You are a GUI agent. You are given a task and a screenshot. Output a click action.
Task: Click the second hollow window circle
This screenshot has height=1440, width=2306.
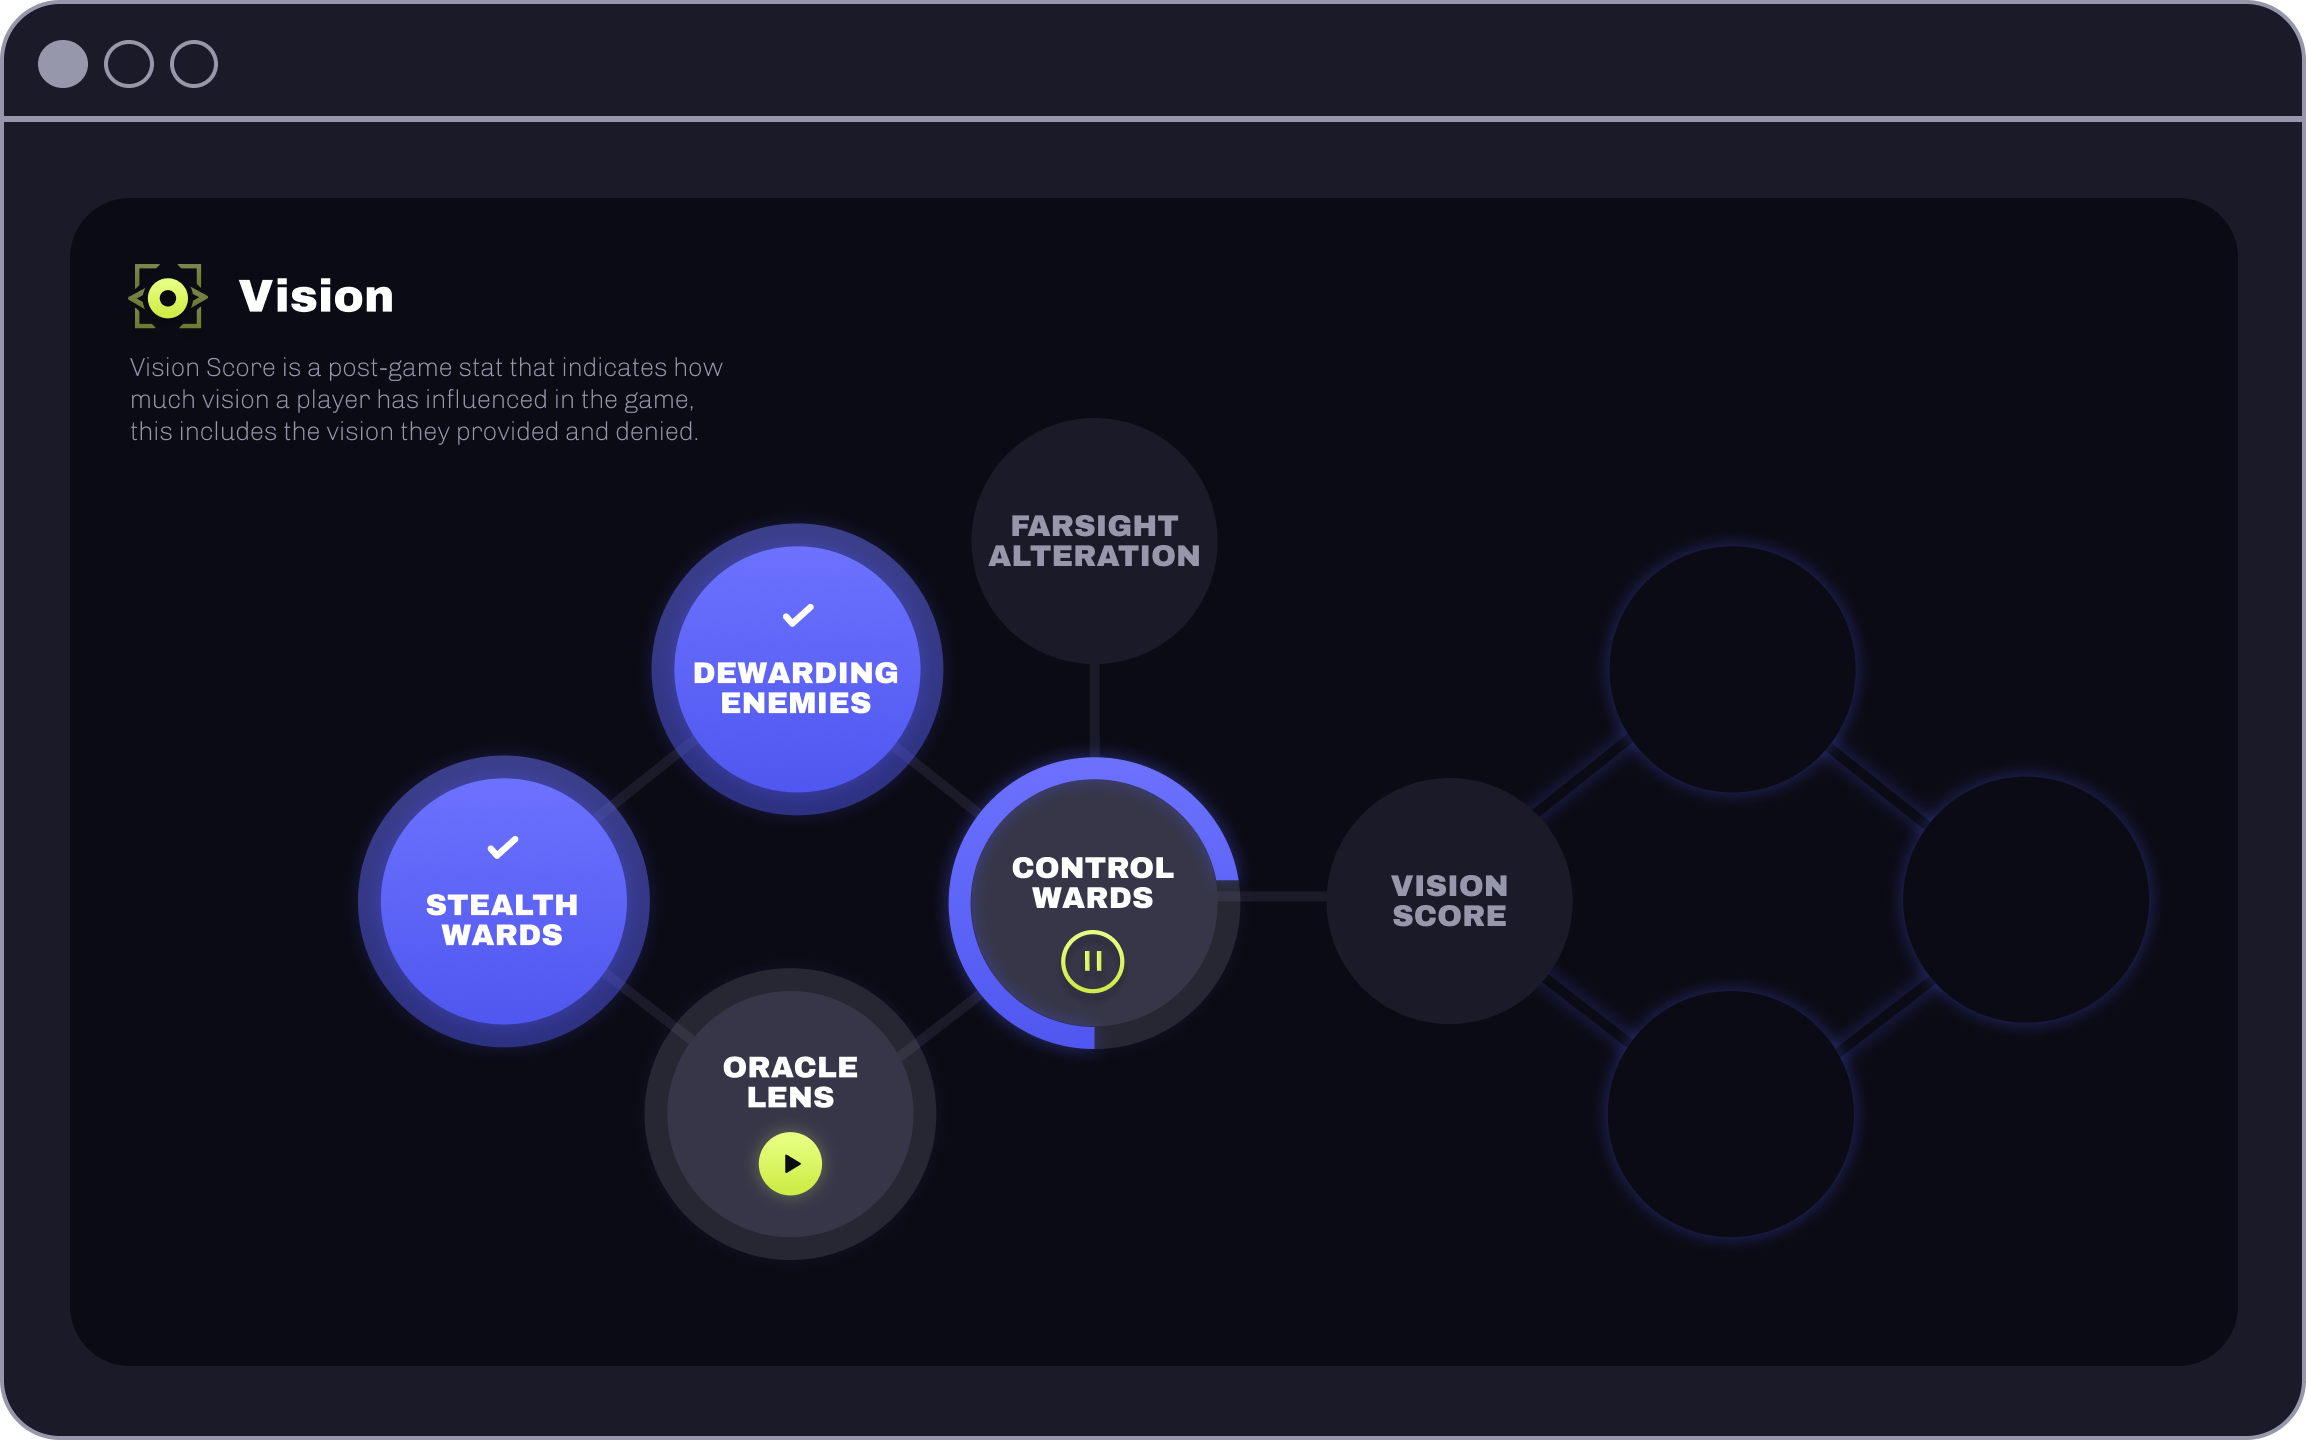pos(129,64)
